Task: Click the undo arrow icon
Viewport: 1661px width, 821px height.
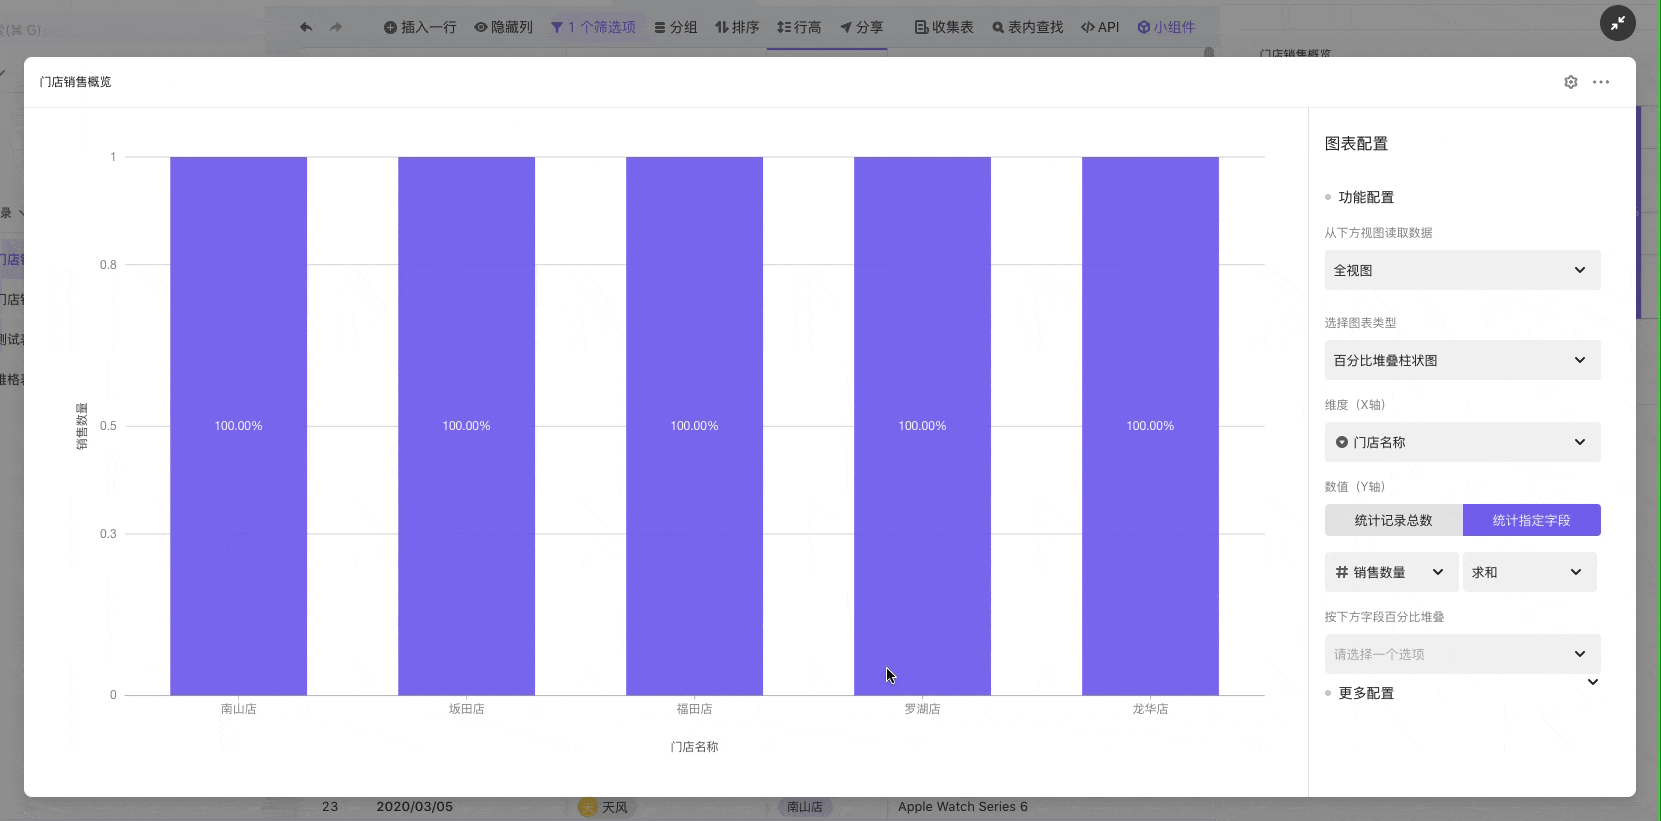Action: [306, 27]
